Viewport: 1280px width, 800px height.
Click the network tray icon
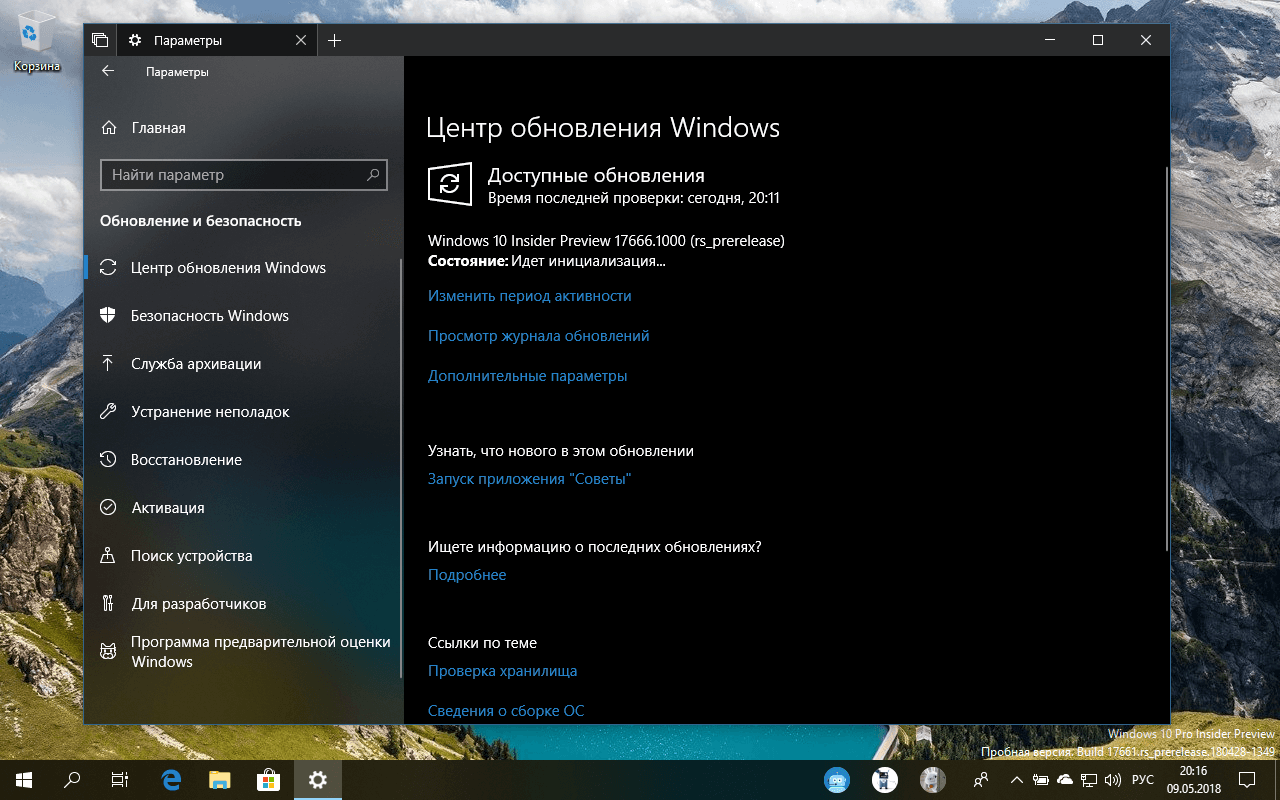[x=1089, y=780]
